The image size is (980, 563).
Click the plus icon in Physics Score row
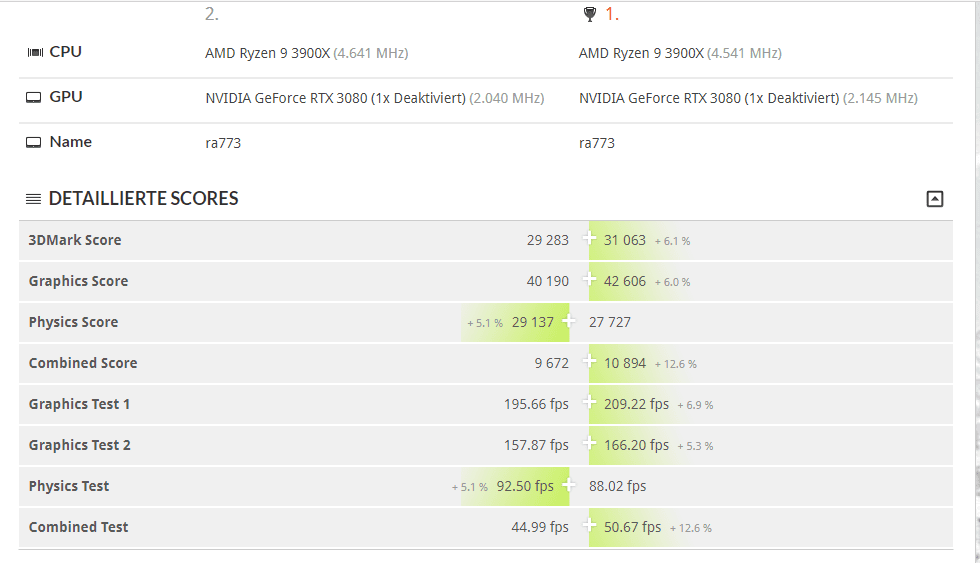(569, 321)
